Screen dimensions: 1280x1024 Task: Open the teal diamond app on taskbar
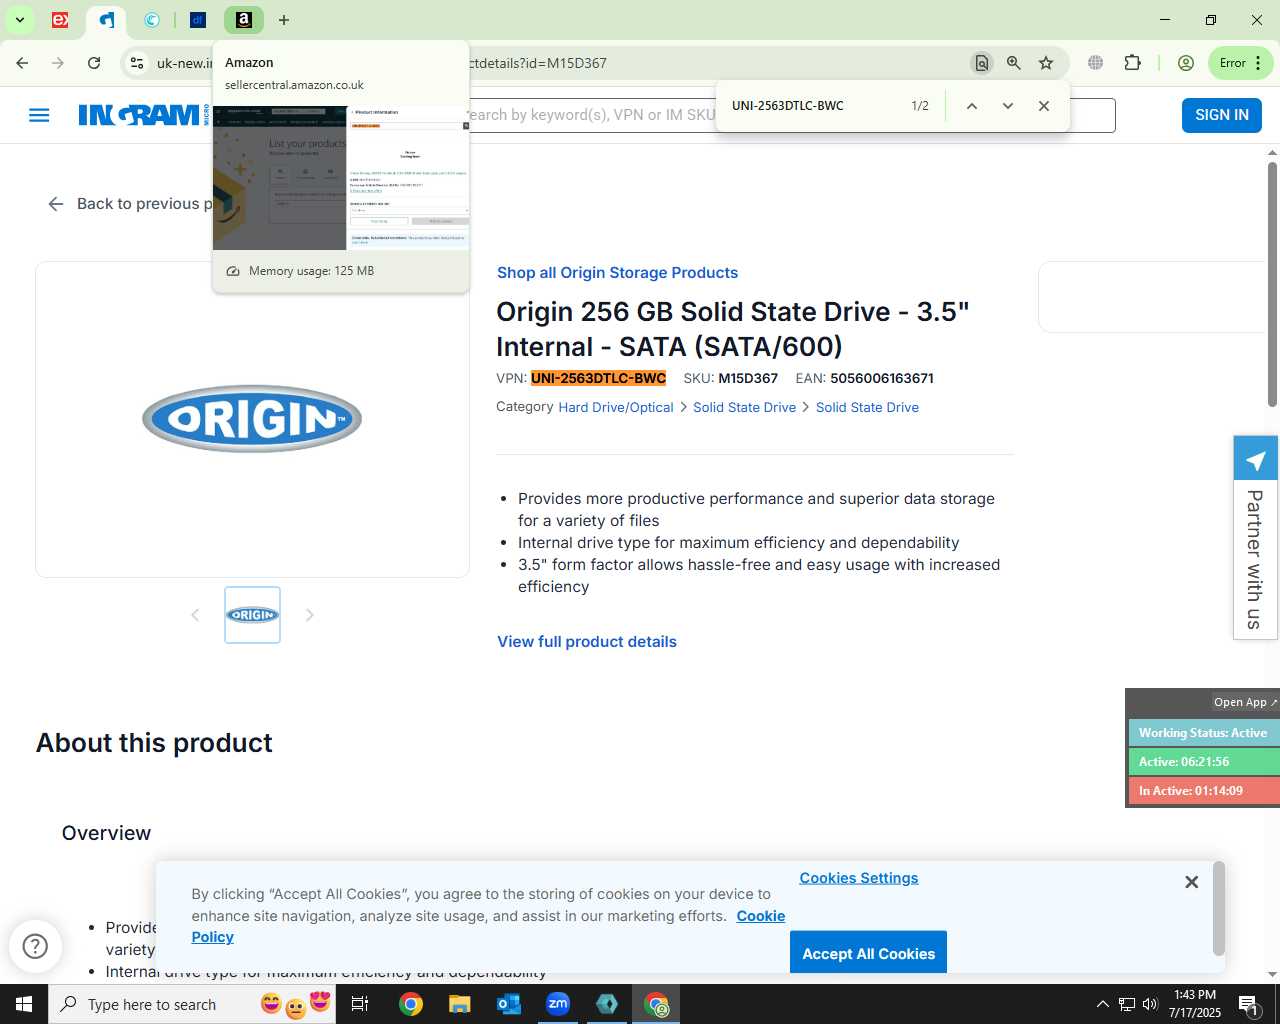(x=607, y=1004)
